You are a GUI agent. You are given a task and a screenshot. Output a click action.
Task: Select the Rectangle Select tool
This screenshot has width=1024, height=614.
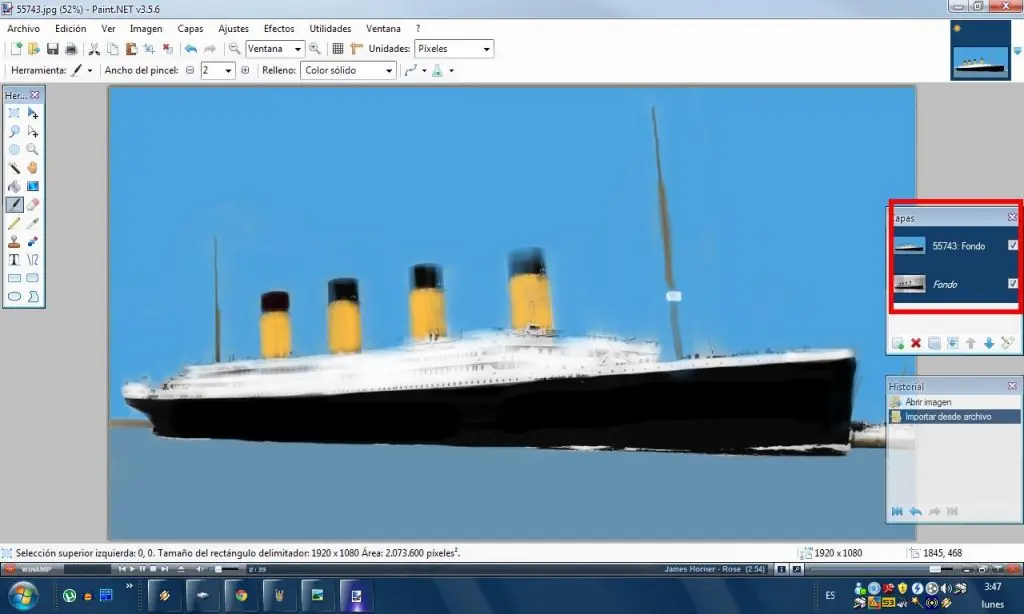pos(14,114)
